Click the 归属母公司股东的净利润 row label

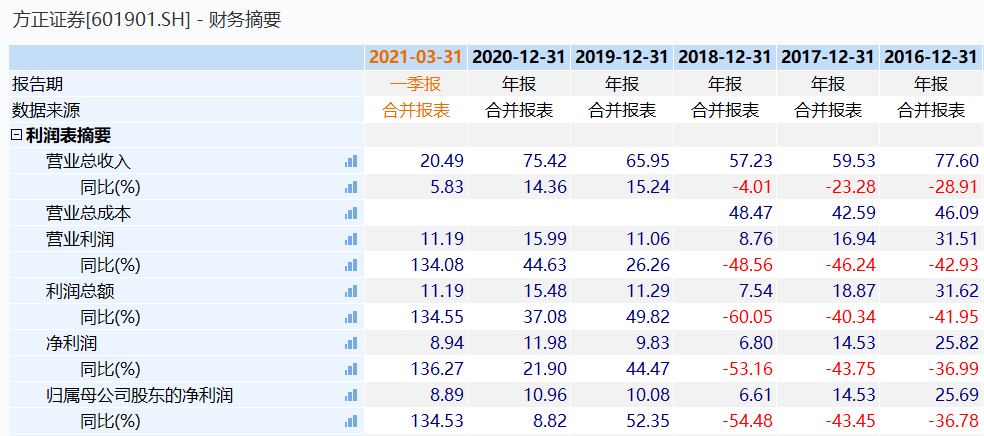(x=139, y=395)
